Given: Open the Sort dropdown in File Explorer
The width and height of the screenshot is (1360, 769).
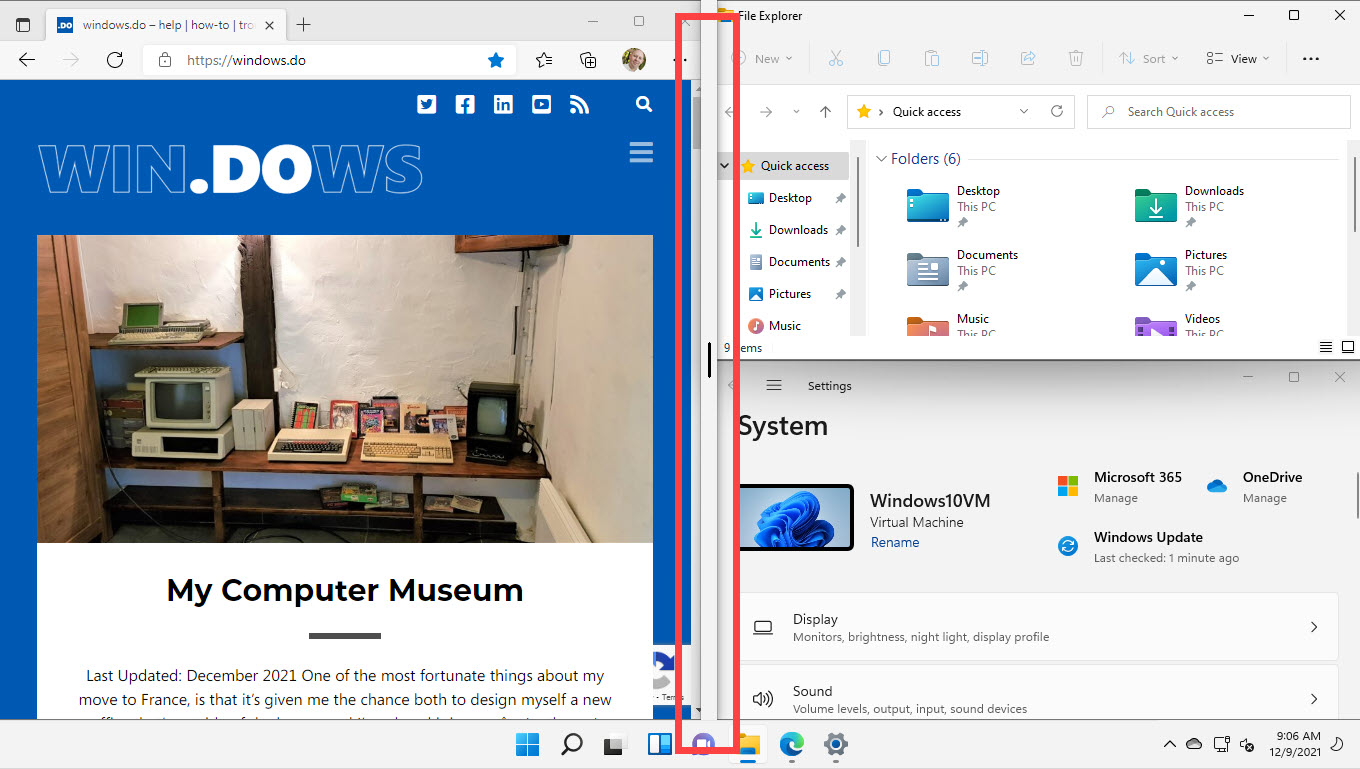Looking at the screenshot, I should (x=1148, y=59).
